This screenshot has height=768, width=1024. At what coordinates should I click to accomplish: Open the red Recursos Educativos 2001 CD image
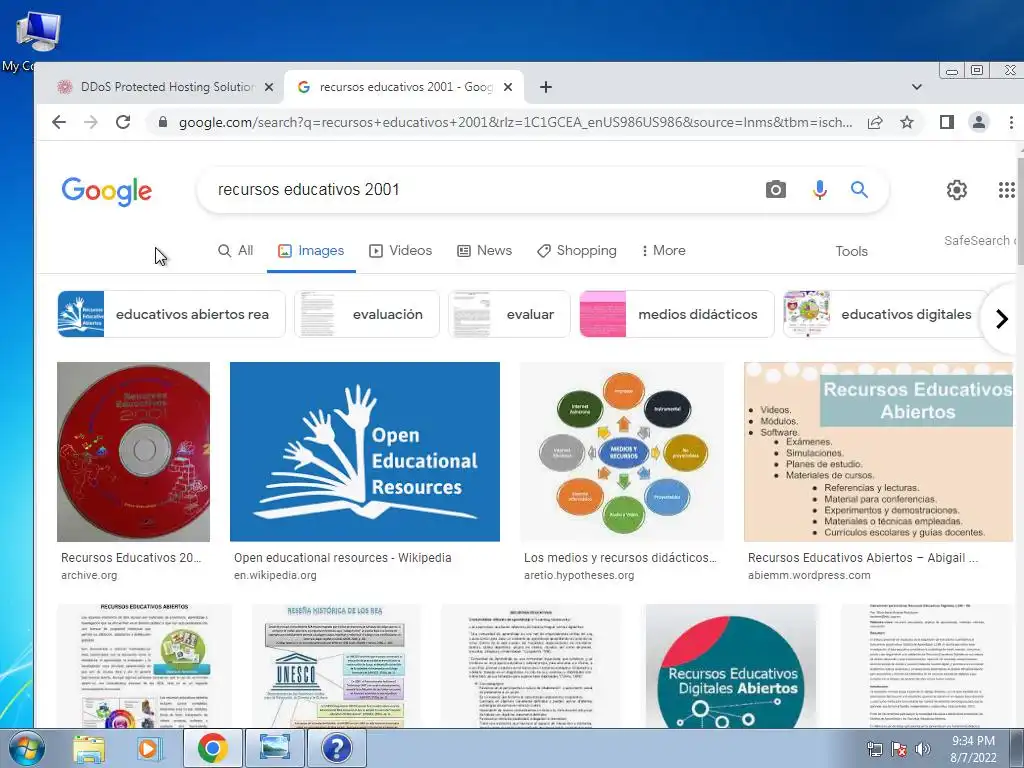point(133,452)
